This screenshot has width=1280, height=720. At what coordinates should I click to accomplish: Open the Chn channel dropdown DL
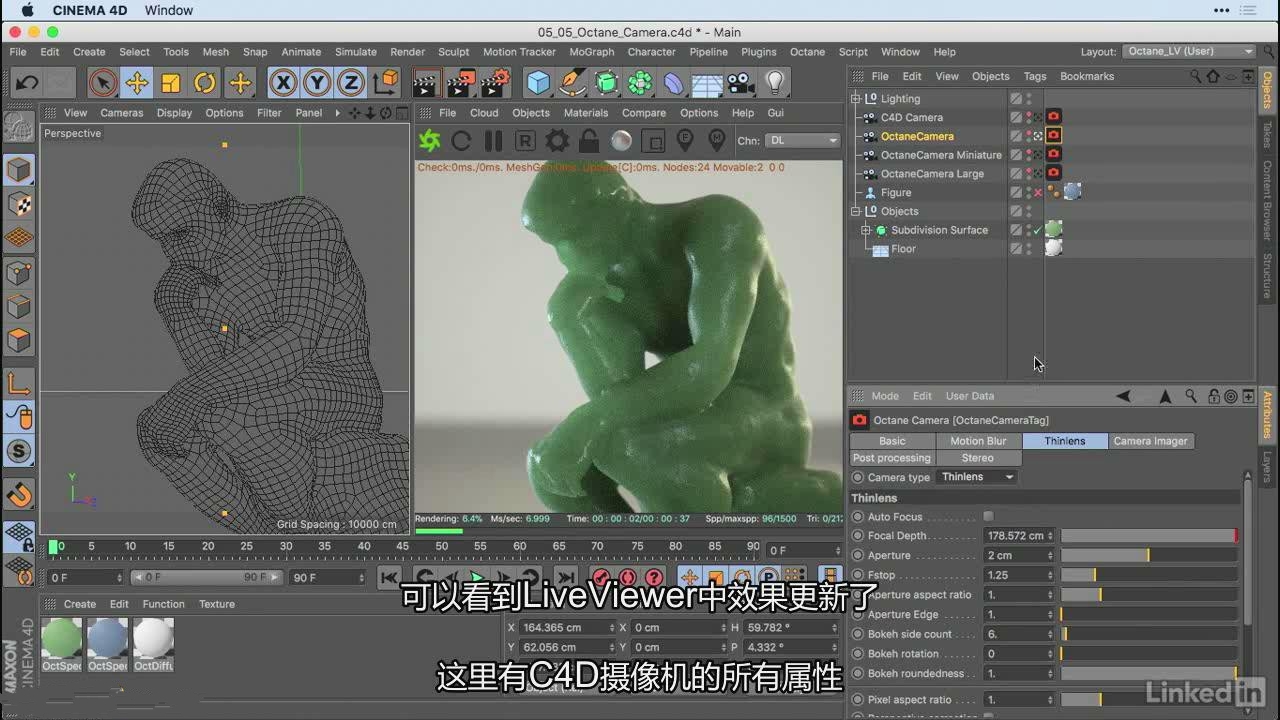click(803, 141)
